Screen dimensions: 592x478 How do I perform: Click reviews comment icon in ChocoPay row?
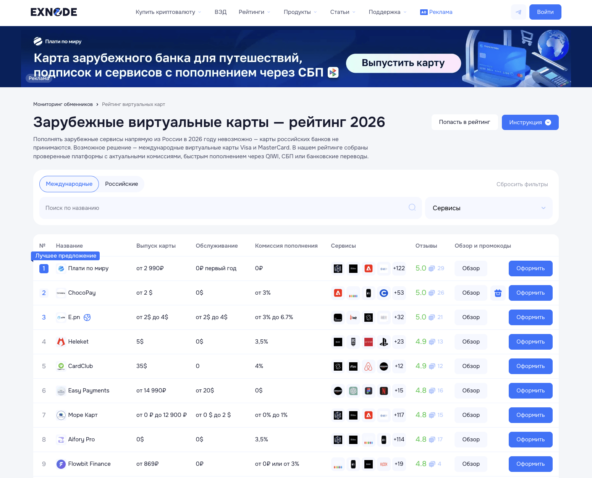[x=432, y=293]
